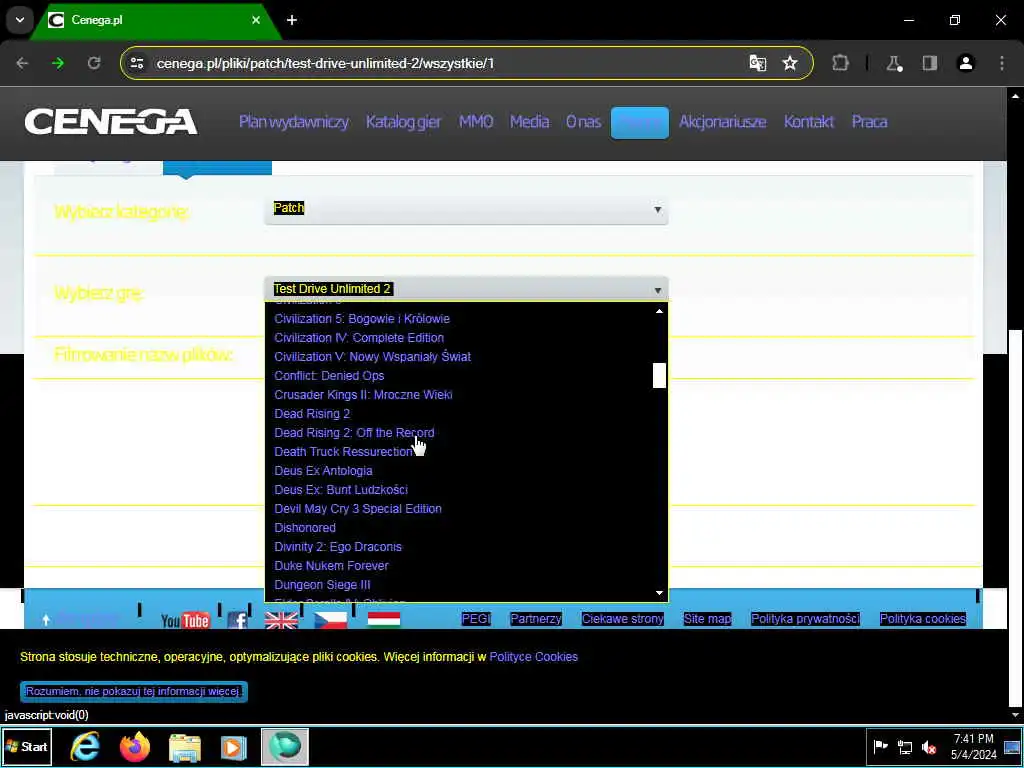
Task: Select Dead Rising 2: Off the Record
Action: [354, 432]
